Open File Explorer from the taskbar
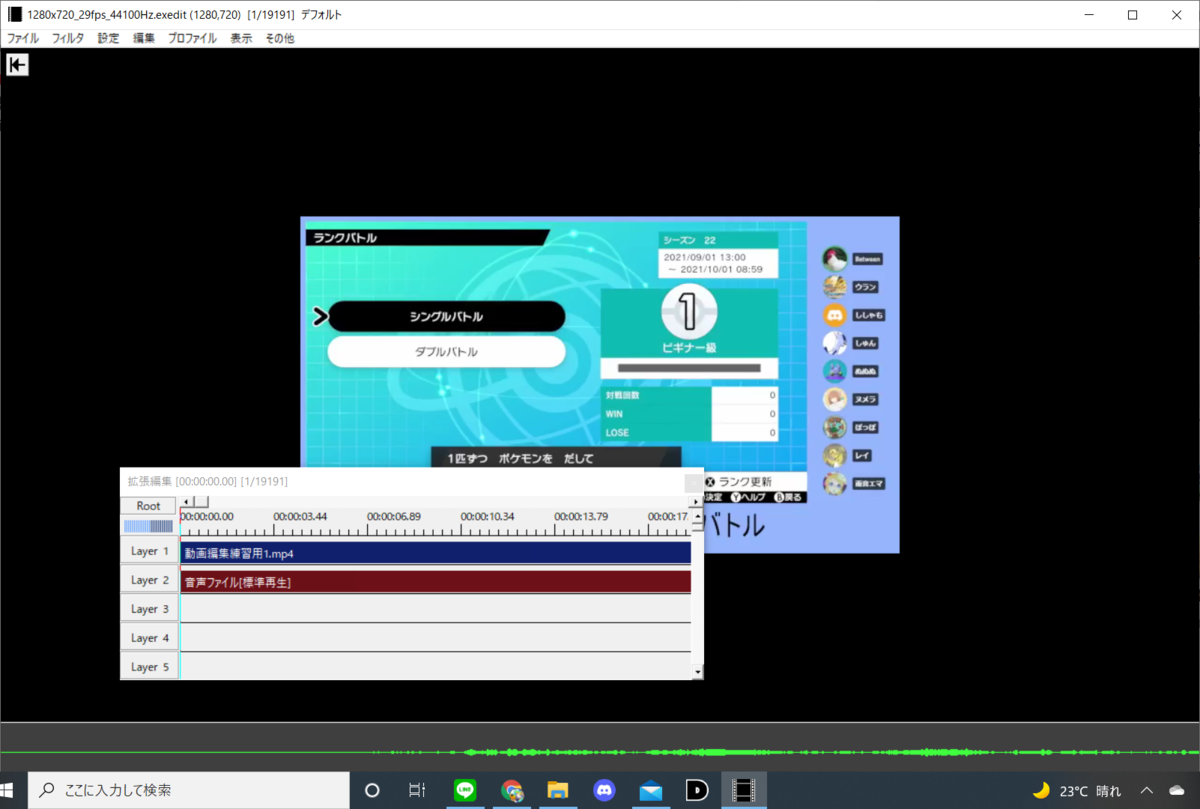The image size is (1200, 809). [x=558, y=790]
